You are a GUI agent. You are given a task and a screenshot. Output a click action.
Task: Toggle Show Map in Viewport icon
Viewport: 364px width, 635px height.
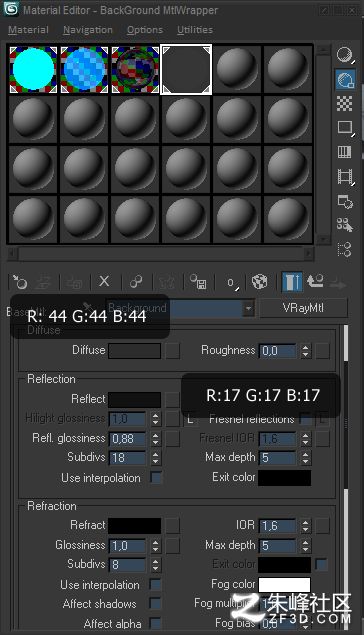coord(260,282)
